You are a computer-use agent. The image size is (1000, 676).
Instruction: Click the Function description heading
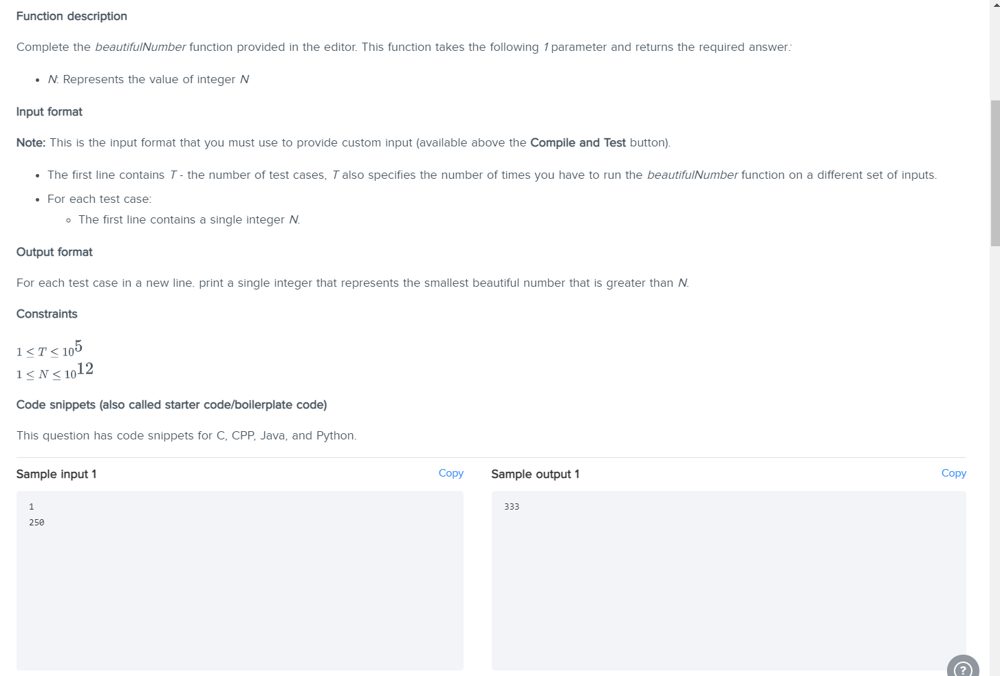coord(71,16)
